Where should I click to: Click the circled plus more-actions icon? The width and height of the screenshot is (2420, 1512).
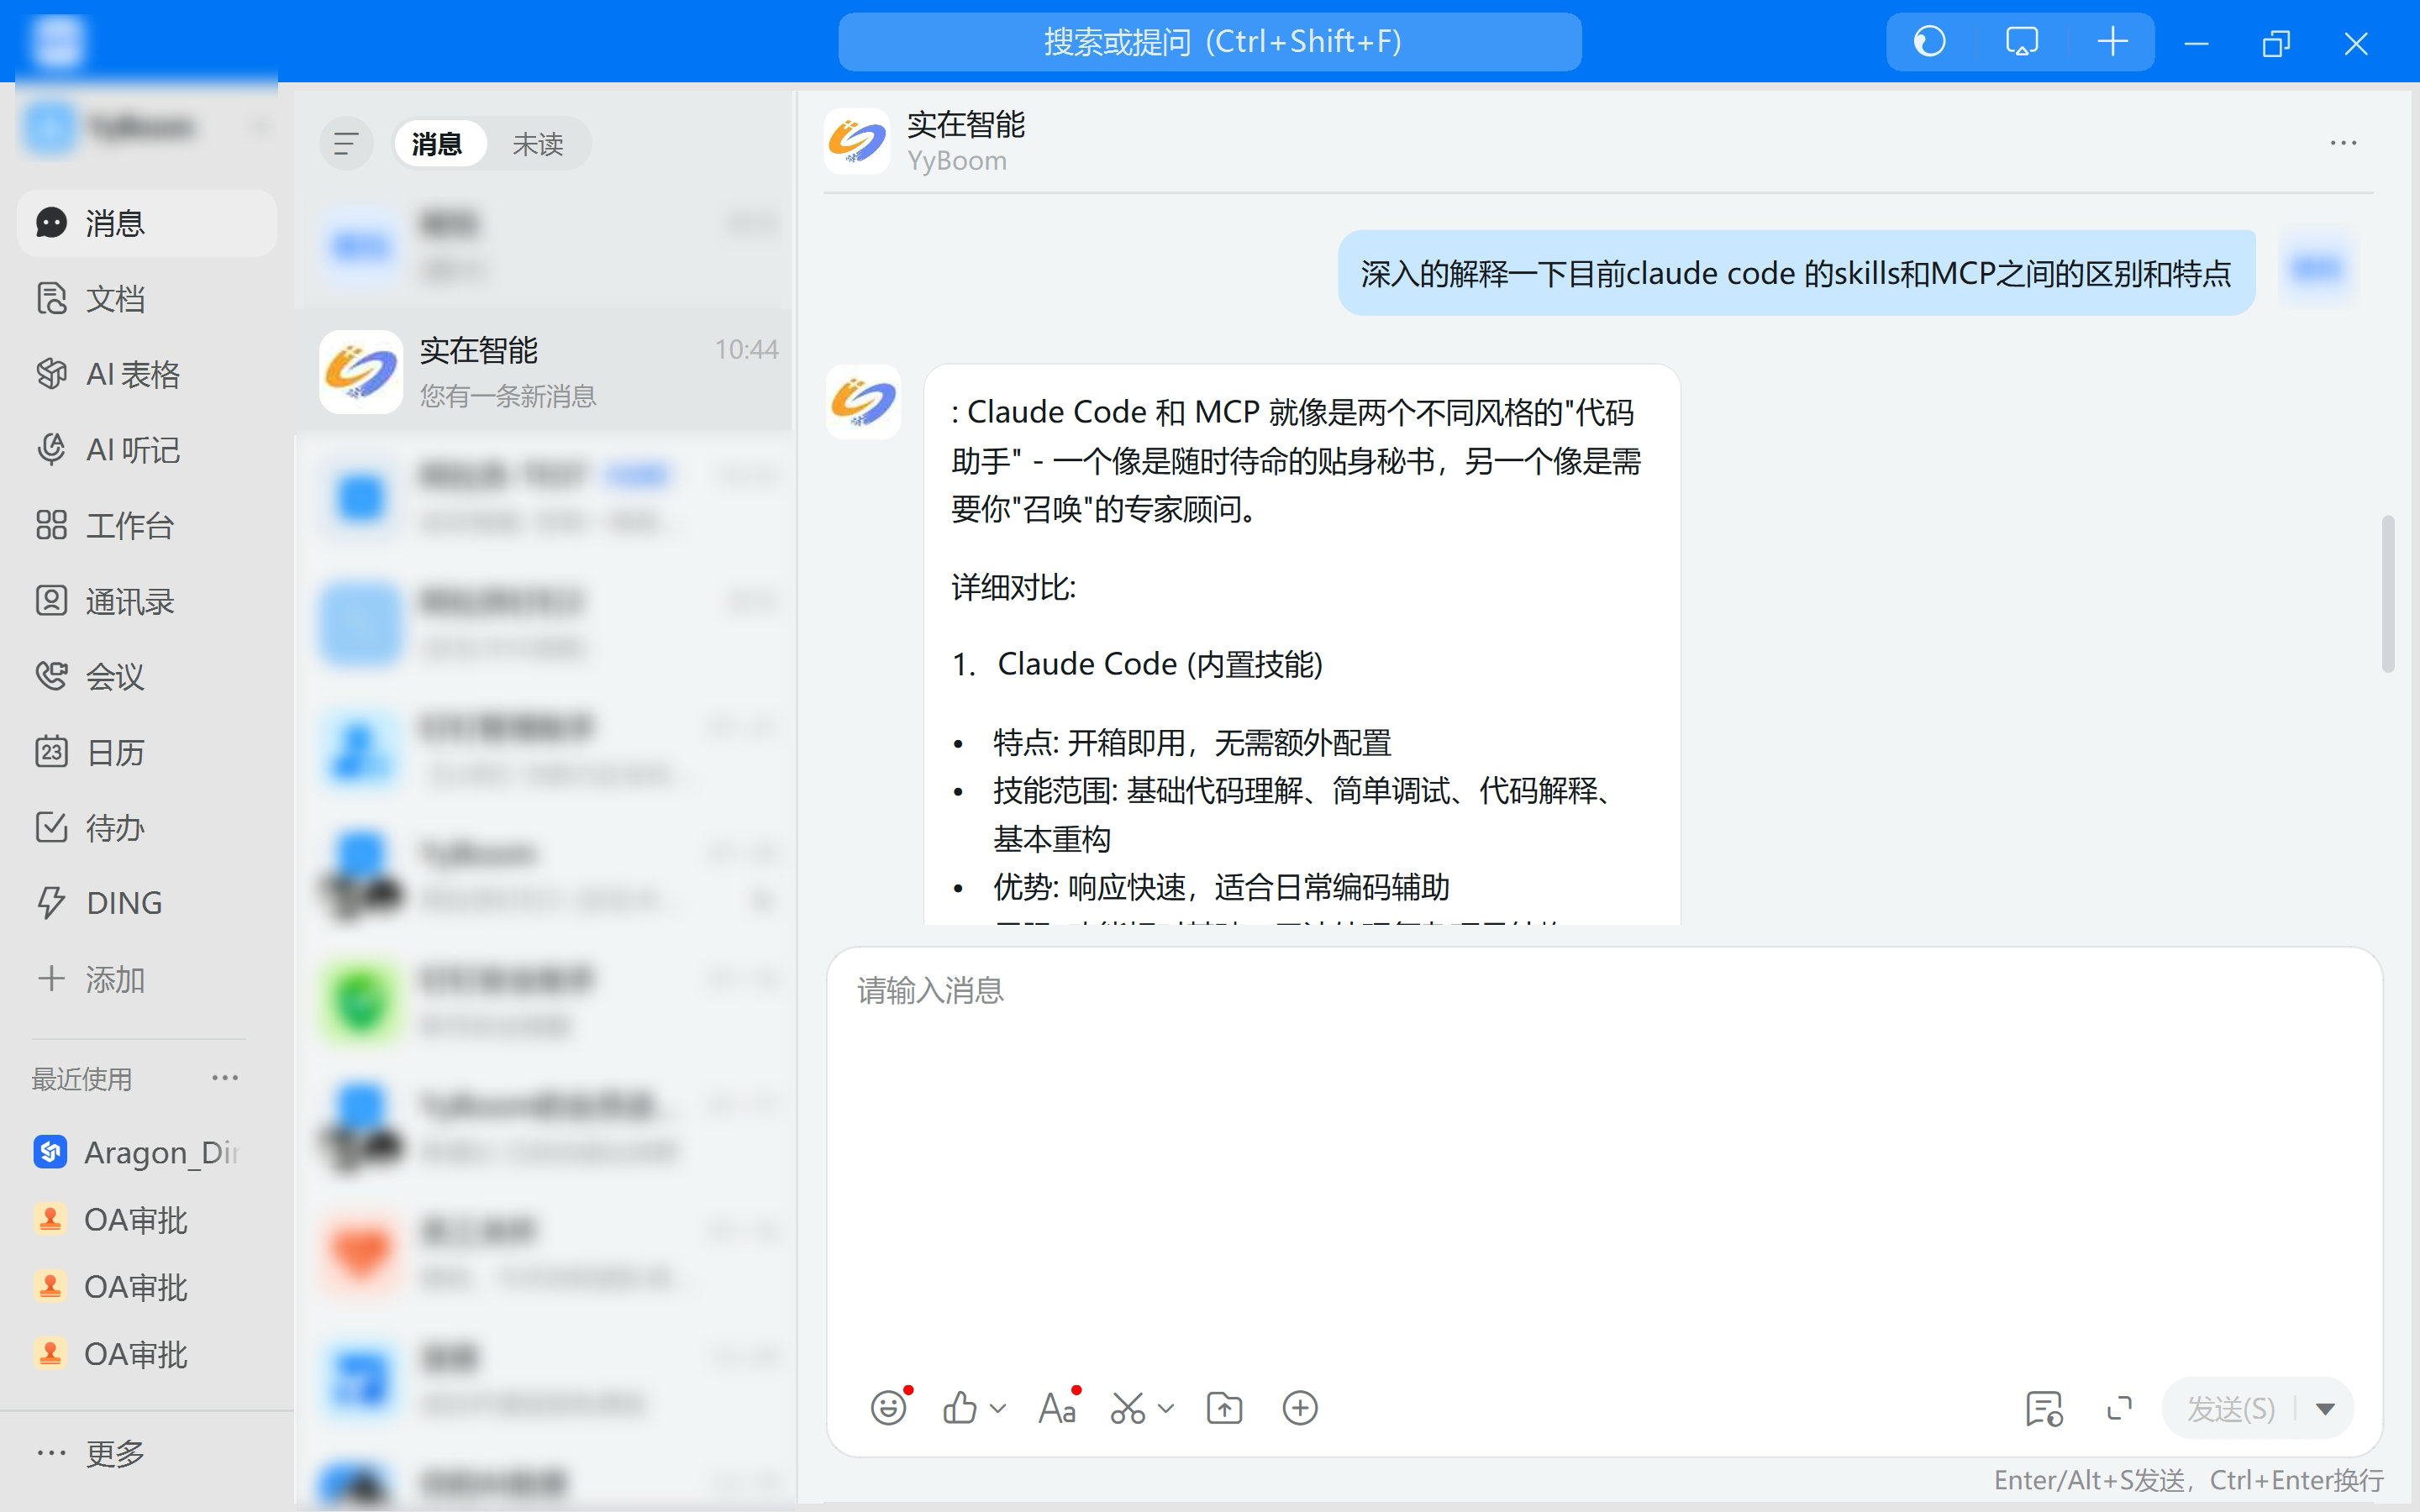tap(1300, 1408)
